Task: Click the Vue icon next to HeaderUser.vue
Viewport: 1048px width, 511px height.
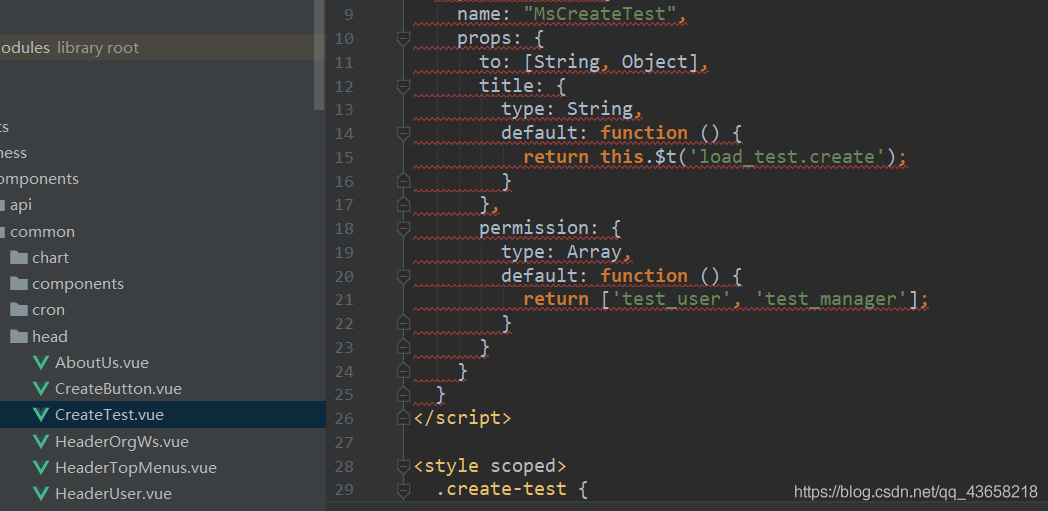Action: coord(41,493)
